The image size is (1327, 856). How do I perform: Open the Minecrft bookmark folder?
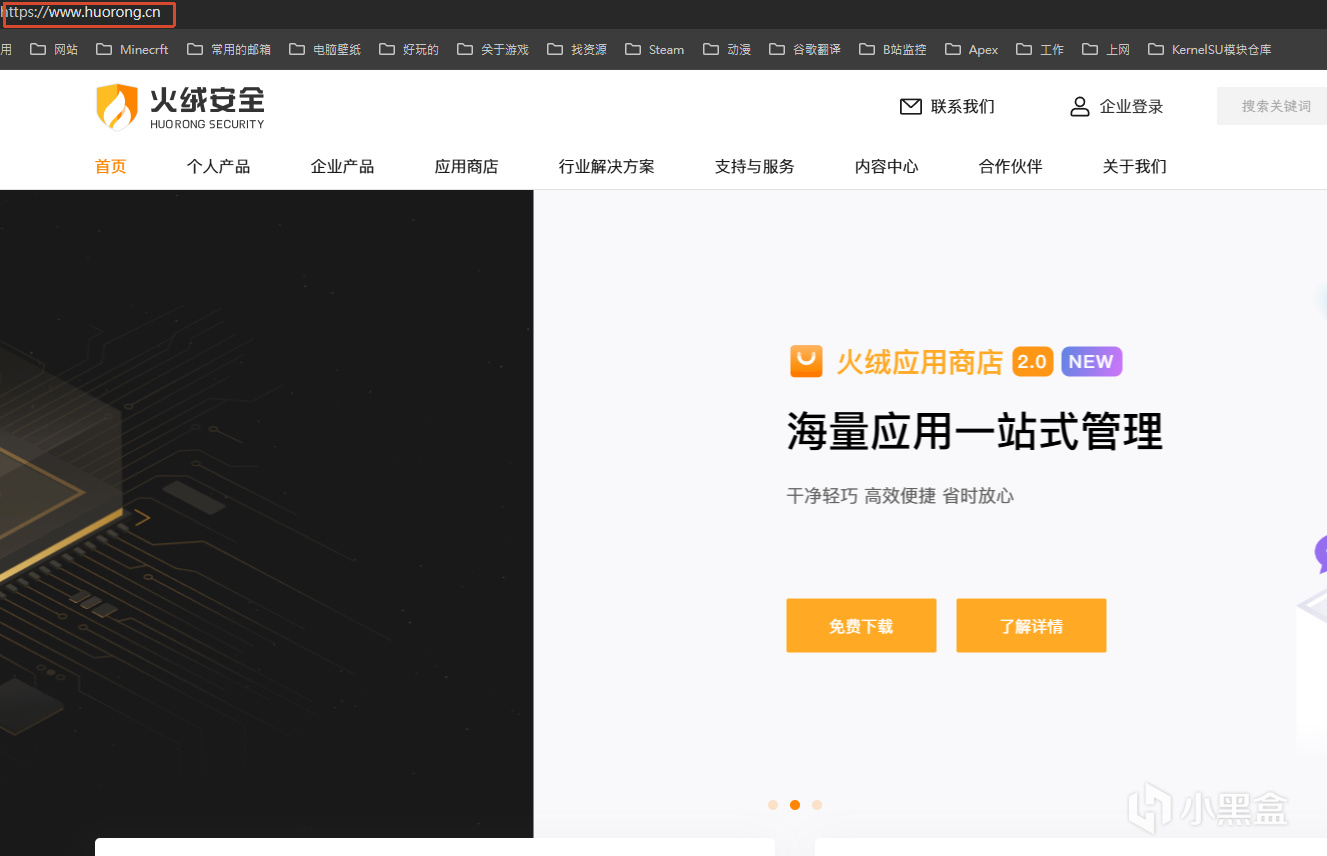[x=132, y=49]
